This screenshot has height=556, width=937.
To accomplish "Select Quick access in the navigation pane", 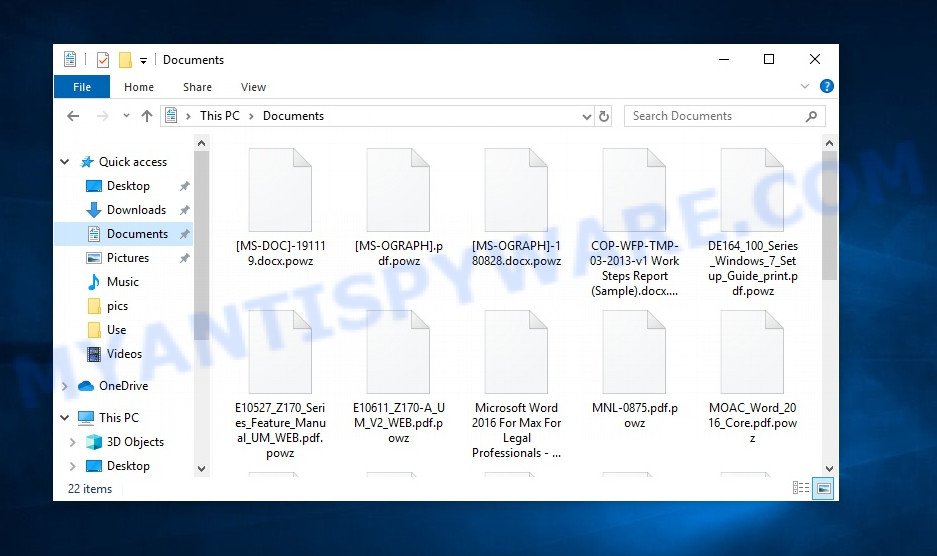I will (x=133, y=162).
